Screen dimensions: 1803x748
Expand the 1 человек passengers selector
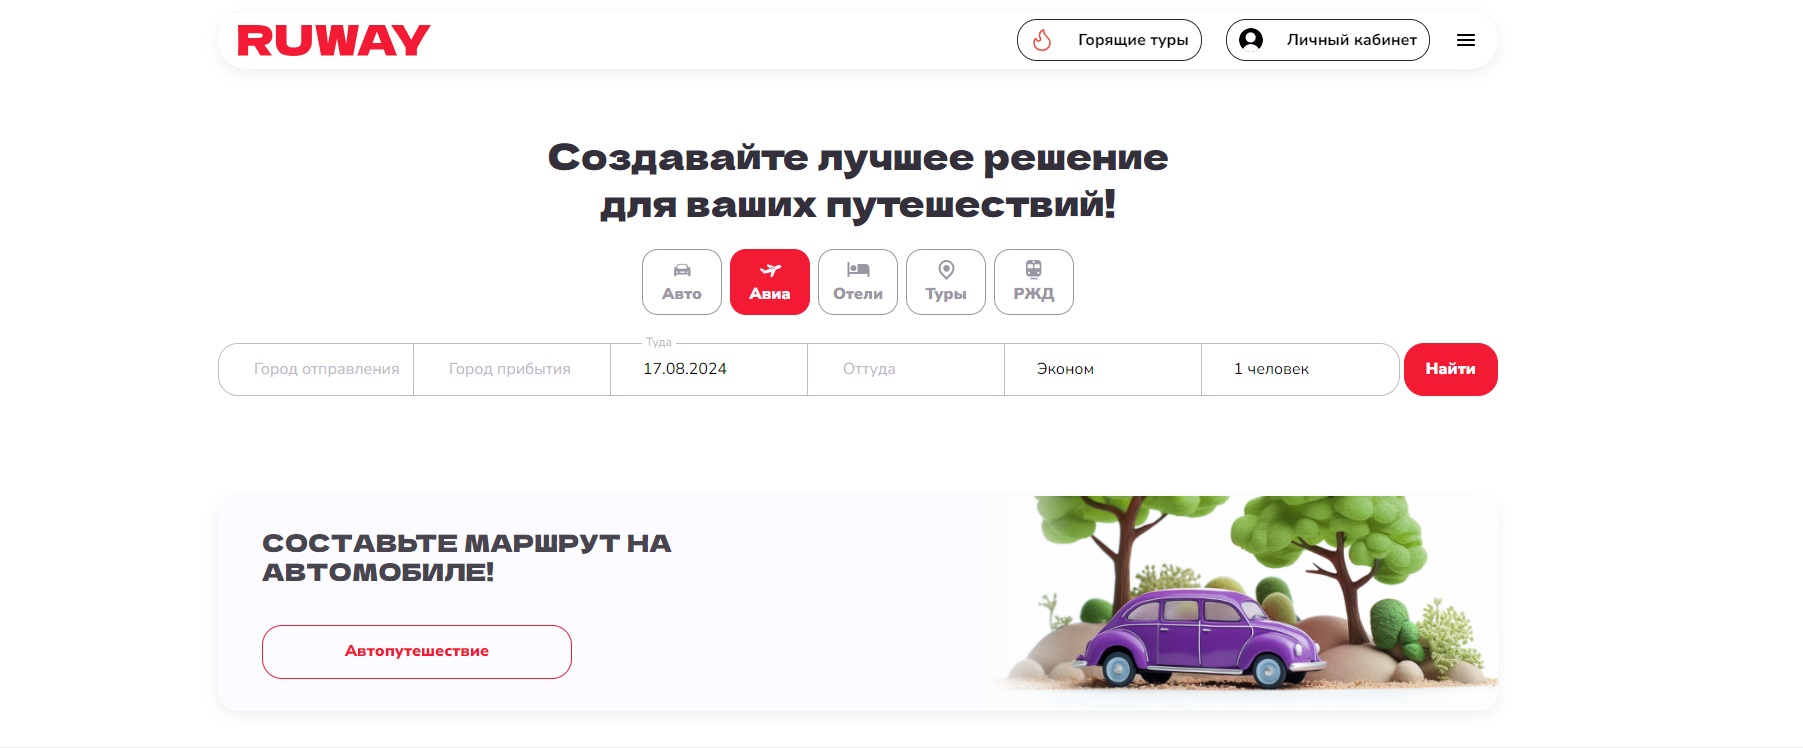(1300, 369)
